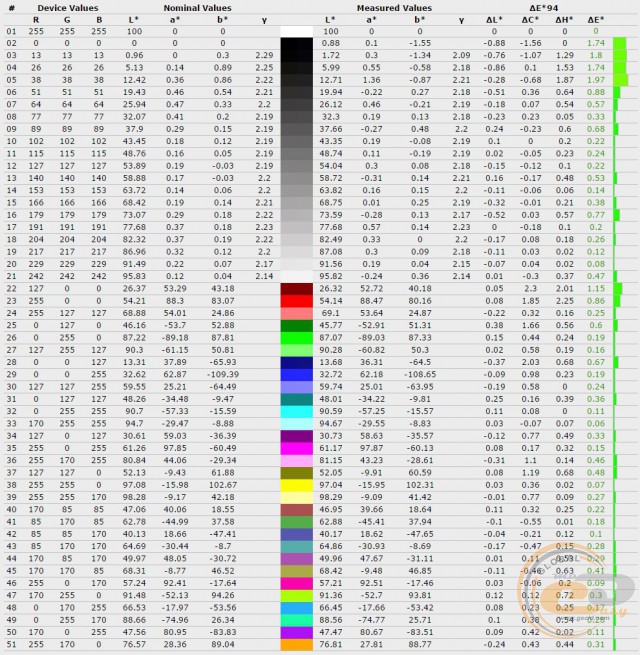Click the "Device Values" group header

coord(68,8)
